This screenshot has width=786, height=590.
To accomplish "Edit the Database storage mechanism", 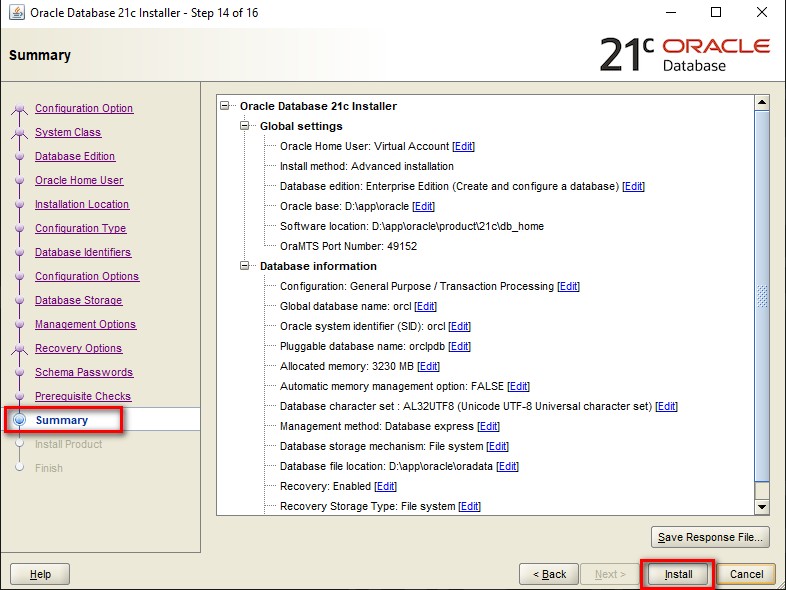I will coord(497,447).
